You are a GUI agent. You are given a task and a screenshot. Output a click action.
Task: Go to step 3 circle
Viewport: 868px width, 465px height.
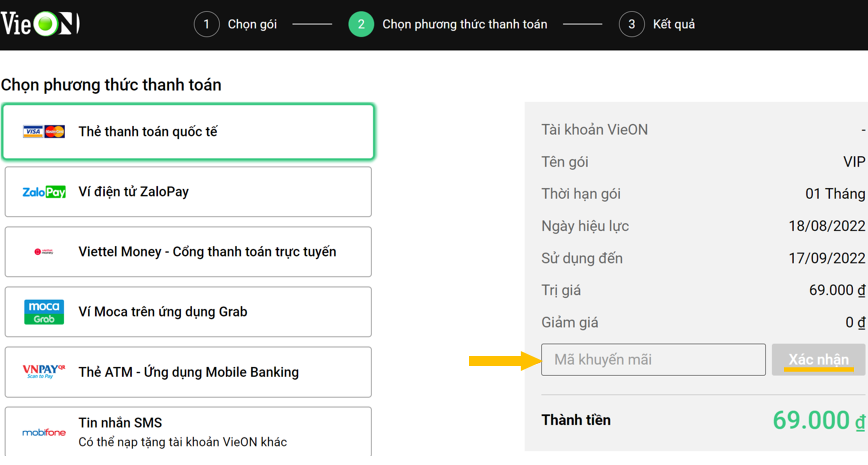tap(632, 24)
